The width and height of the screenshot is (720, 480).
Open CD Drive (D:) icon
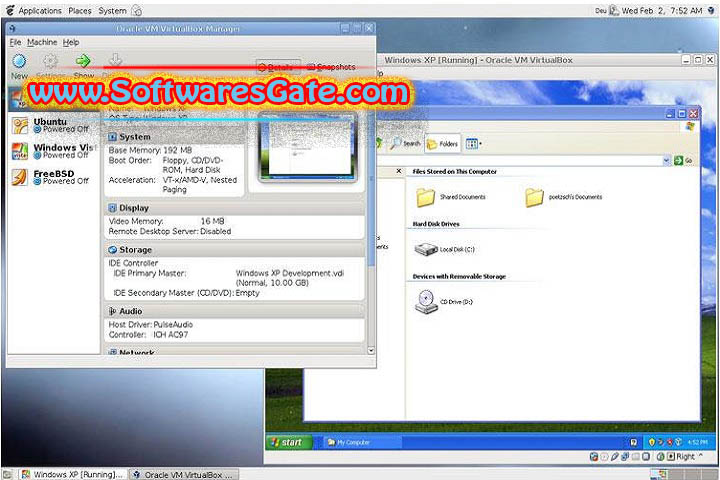pos(426,302)
